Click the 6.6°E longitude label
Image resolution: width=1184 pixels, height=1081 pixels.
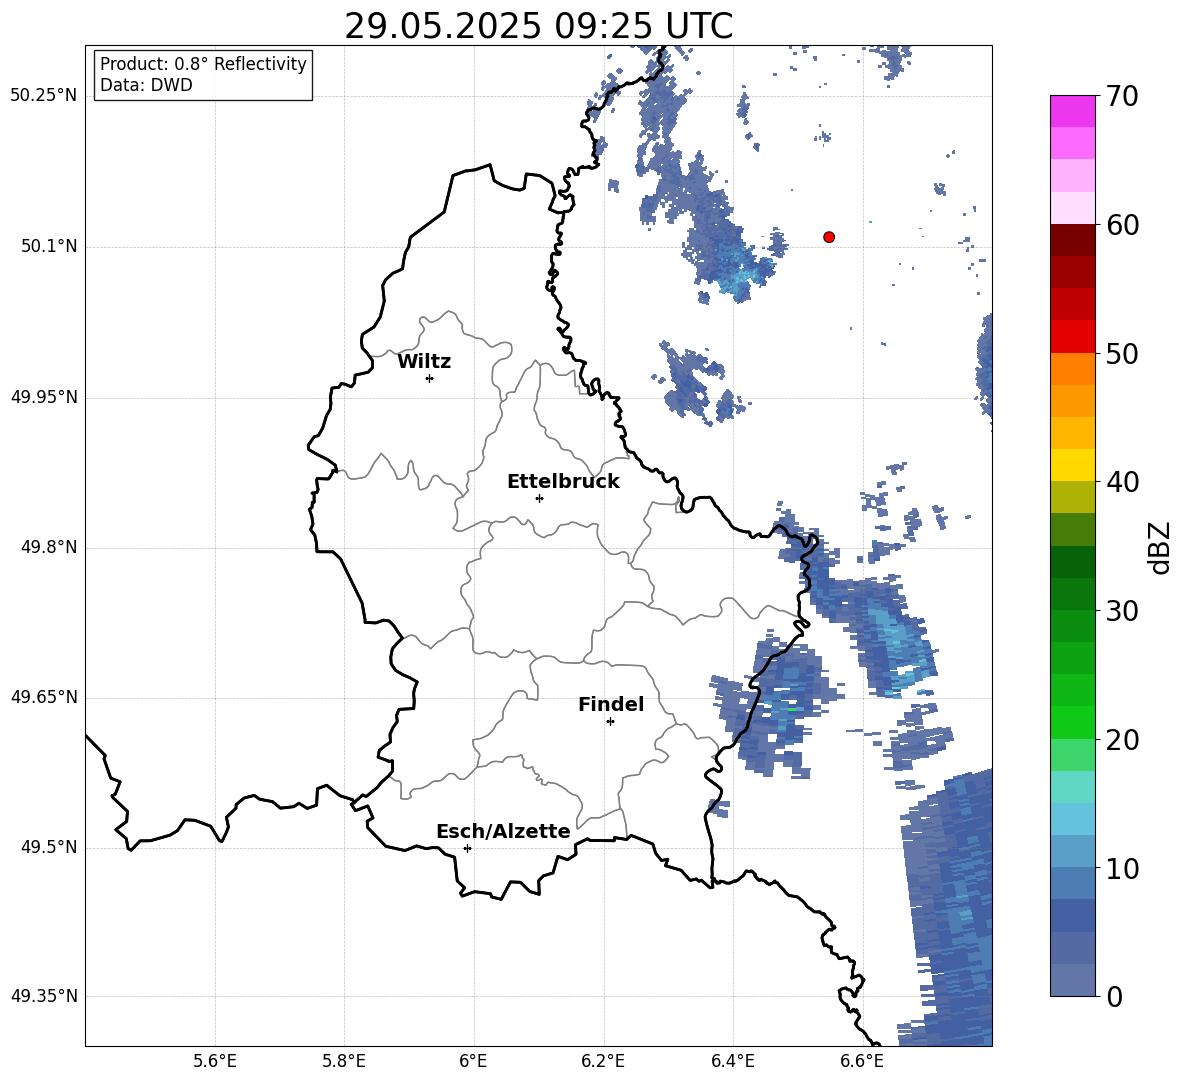(862, 1061)
